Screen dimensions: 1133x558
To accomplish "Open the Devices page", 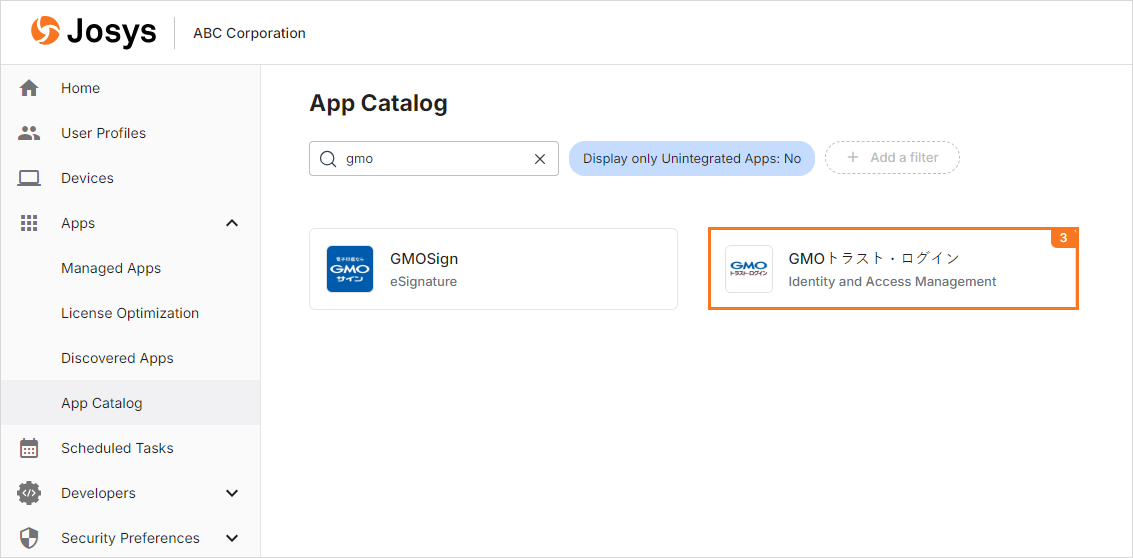I will pyautogui.click(x=131, y=178).
